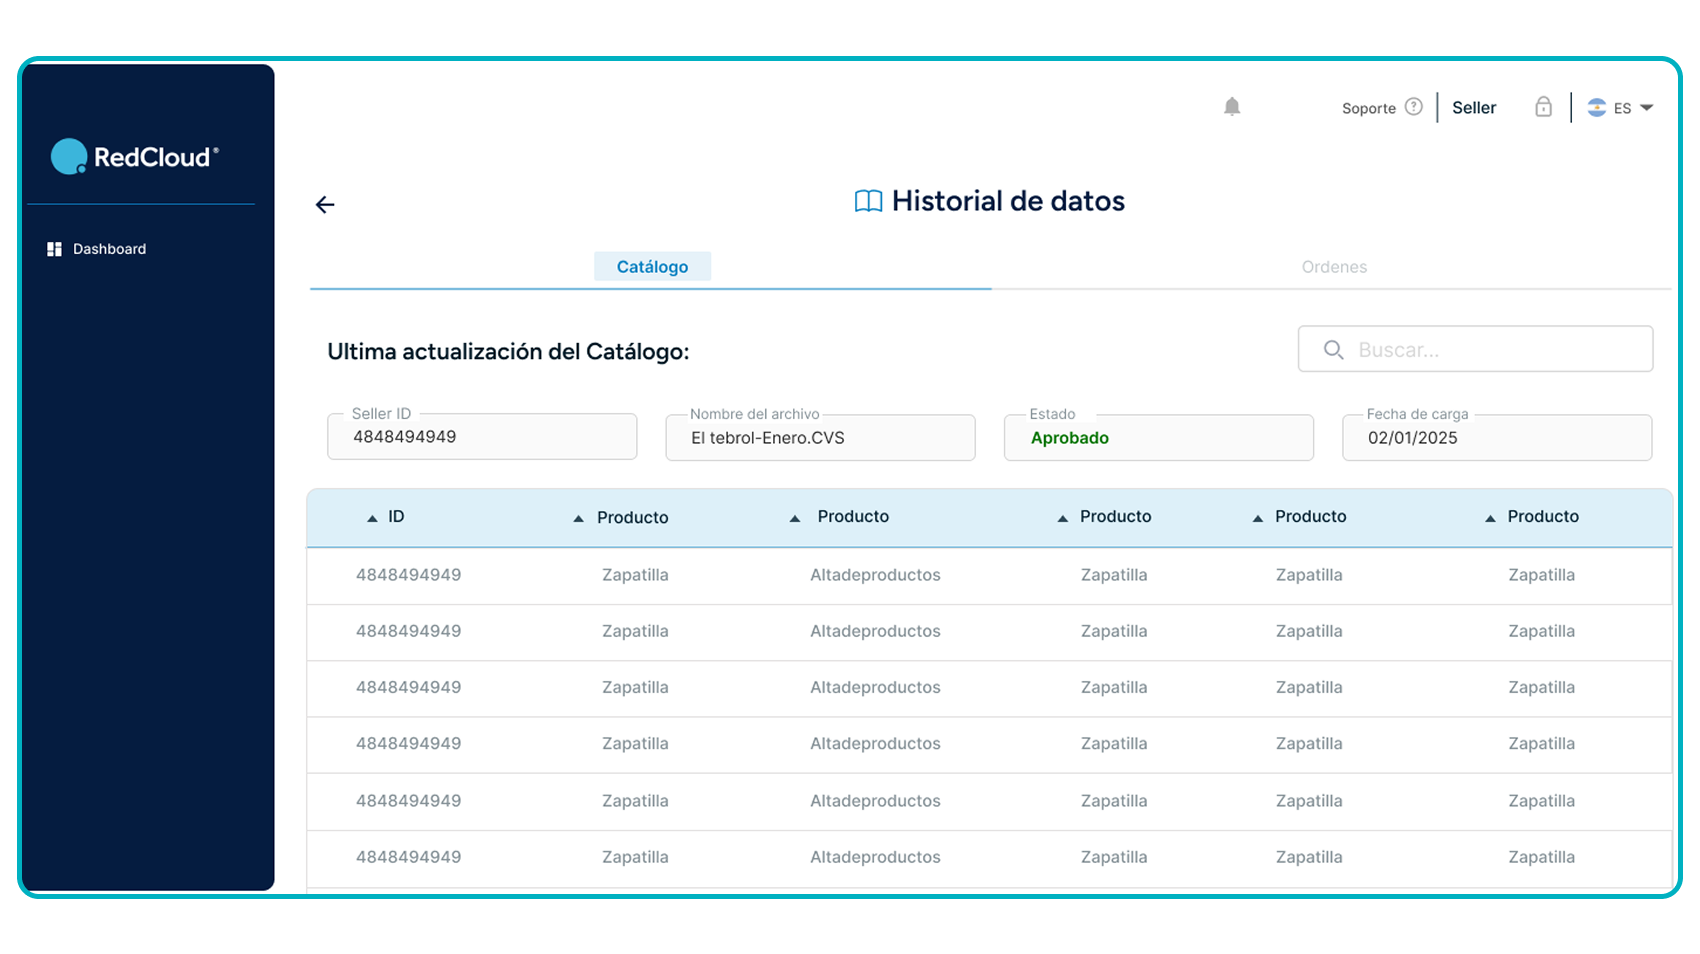Expand the ES language dropdown arrow
This screenshot has width=1700, height=954.
(1646, 108)
